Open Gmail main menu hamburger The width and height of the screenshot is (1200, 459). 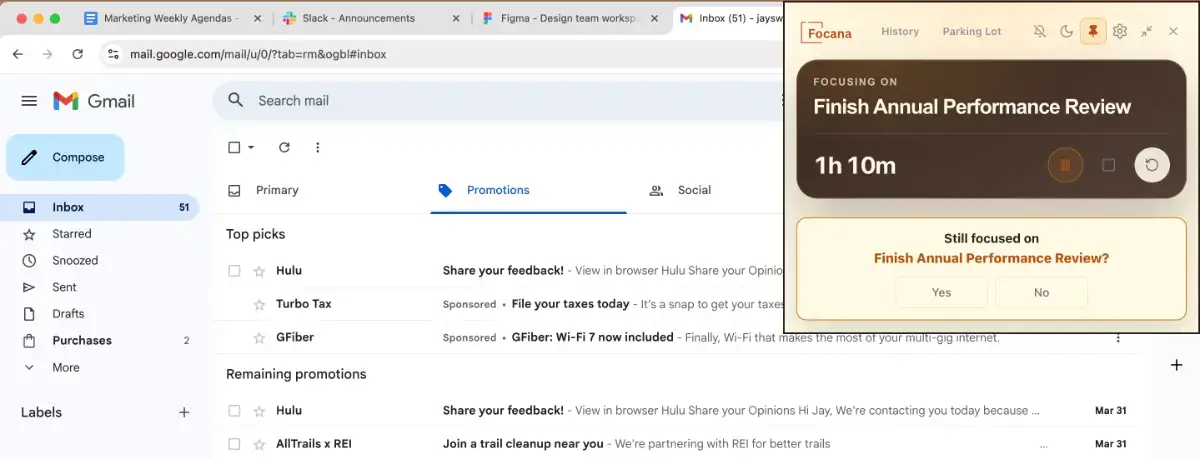point(29,101)
